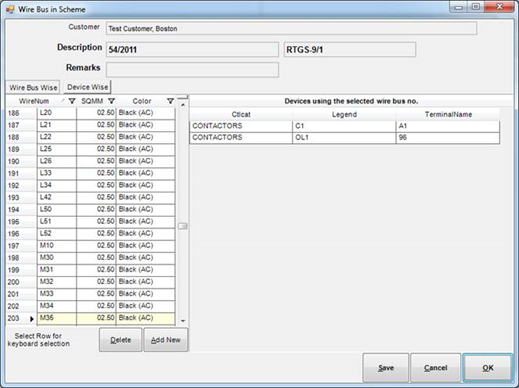Click the scroll down arrow of wire list

[x=183, y=321]
